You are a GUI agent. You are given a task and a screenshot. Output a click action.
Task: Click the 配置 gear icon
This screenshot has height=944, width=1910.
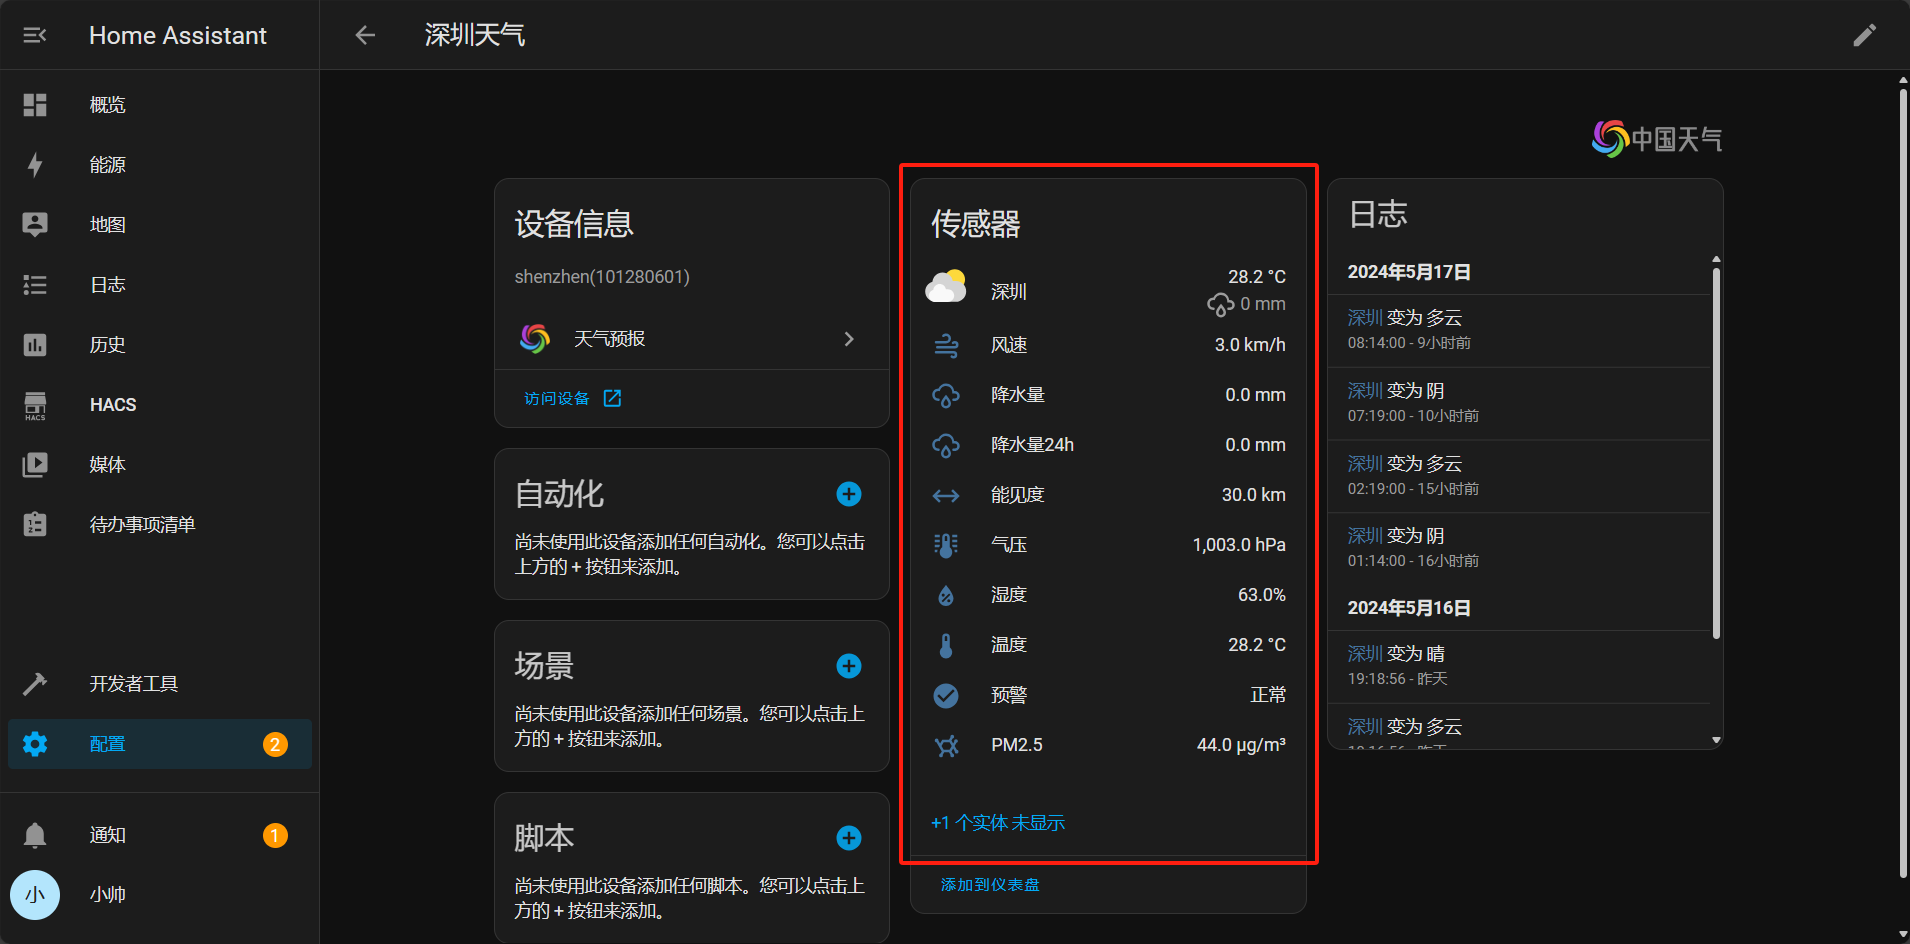[x=35, y=744]
